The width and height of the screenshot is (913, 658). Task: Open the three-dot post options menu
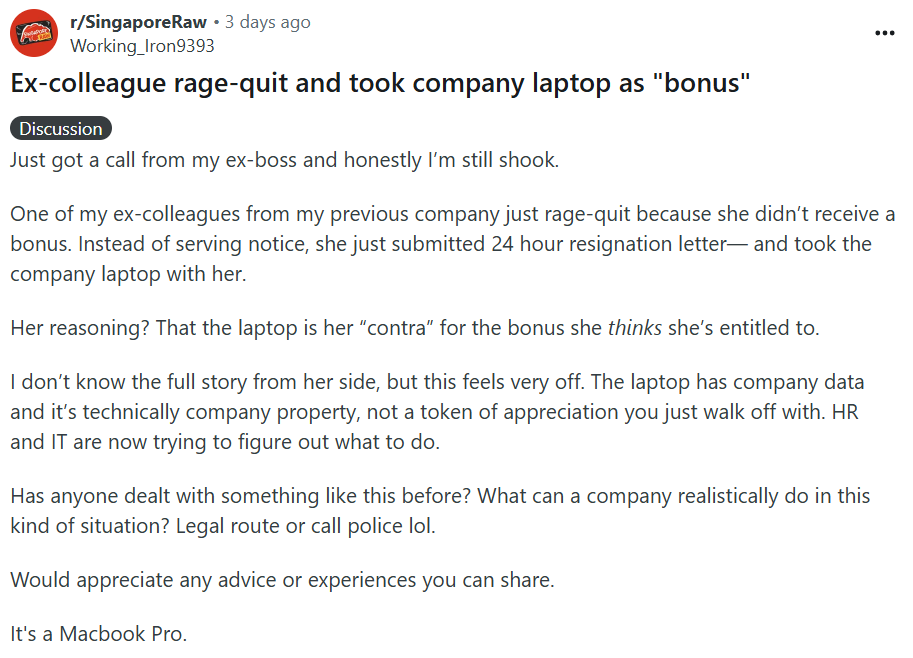coord(884,33)
